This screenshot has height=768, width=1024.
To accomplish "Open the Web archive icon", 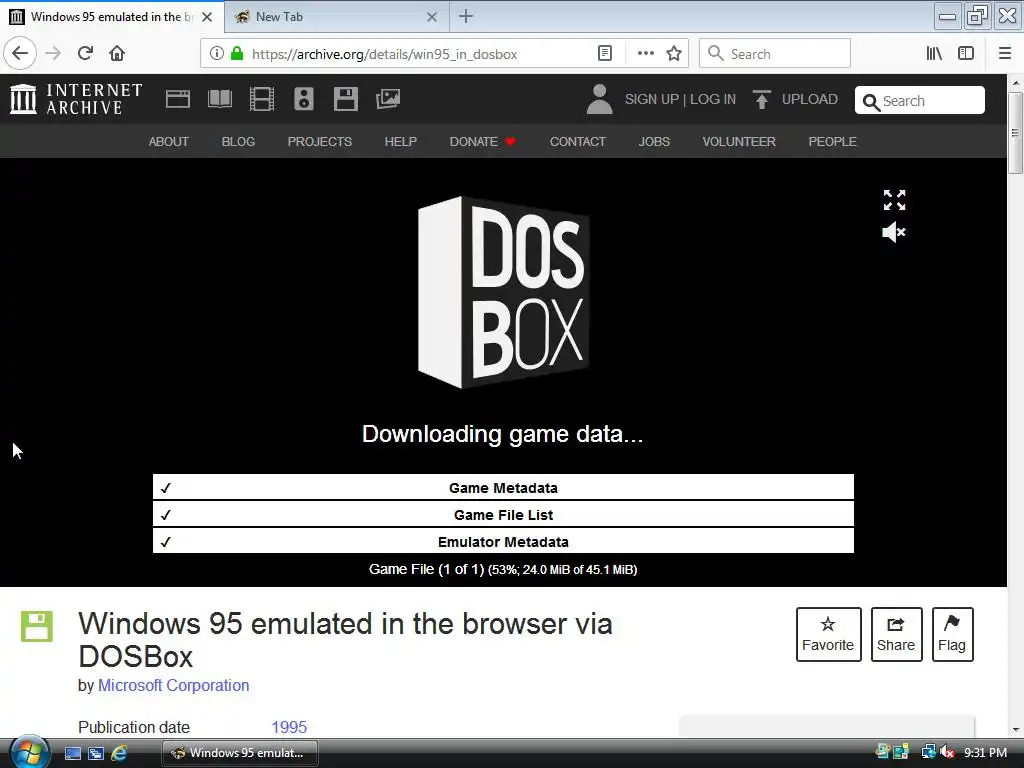I will point(178,99).
